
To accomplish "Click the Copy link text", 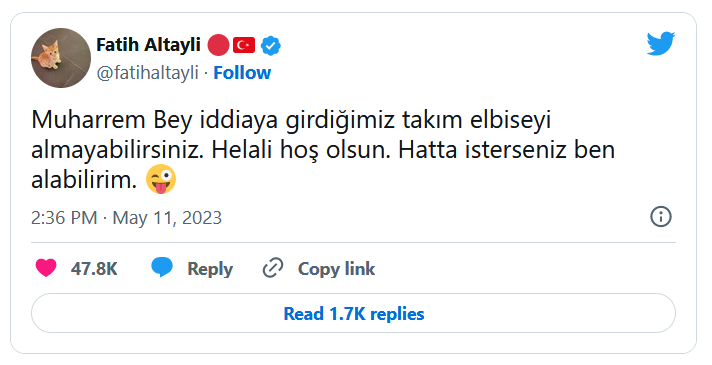I will [336, 269].
